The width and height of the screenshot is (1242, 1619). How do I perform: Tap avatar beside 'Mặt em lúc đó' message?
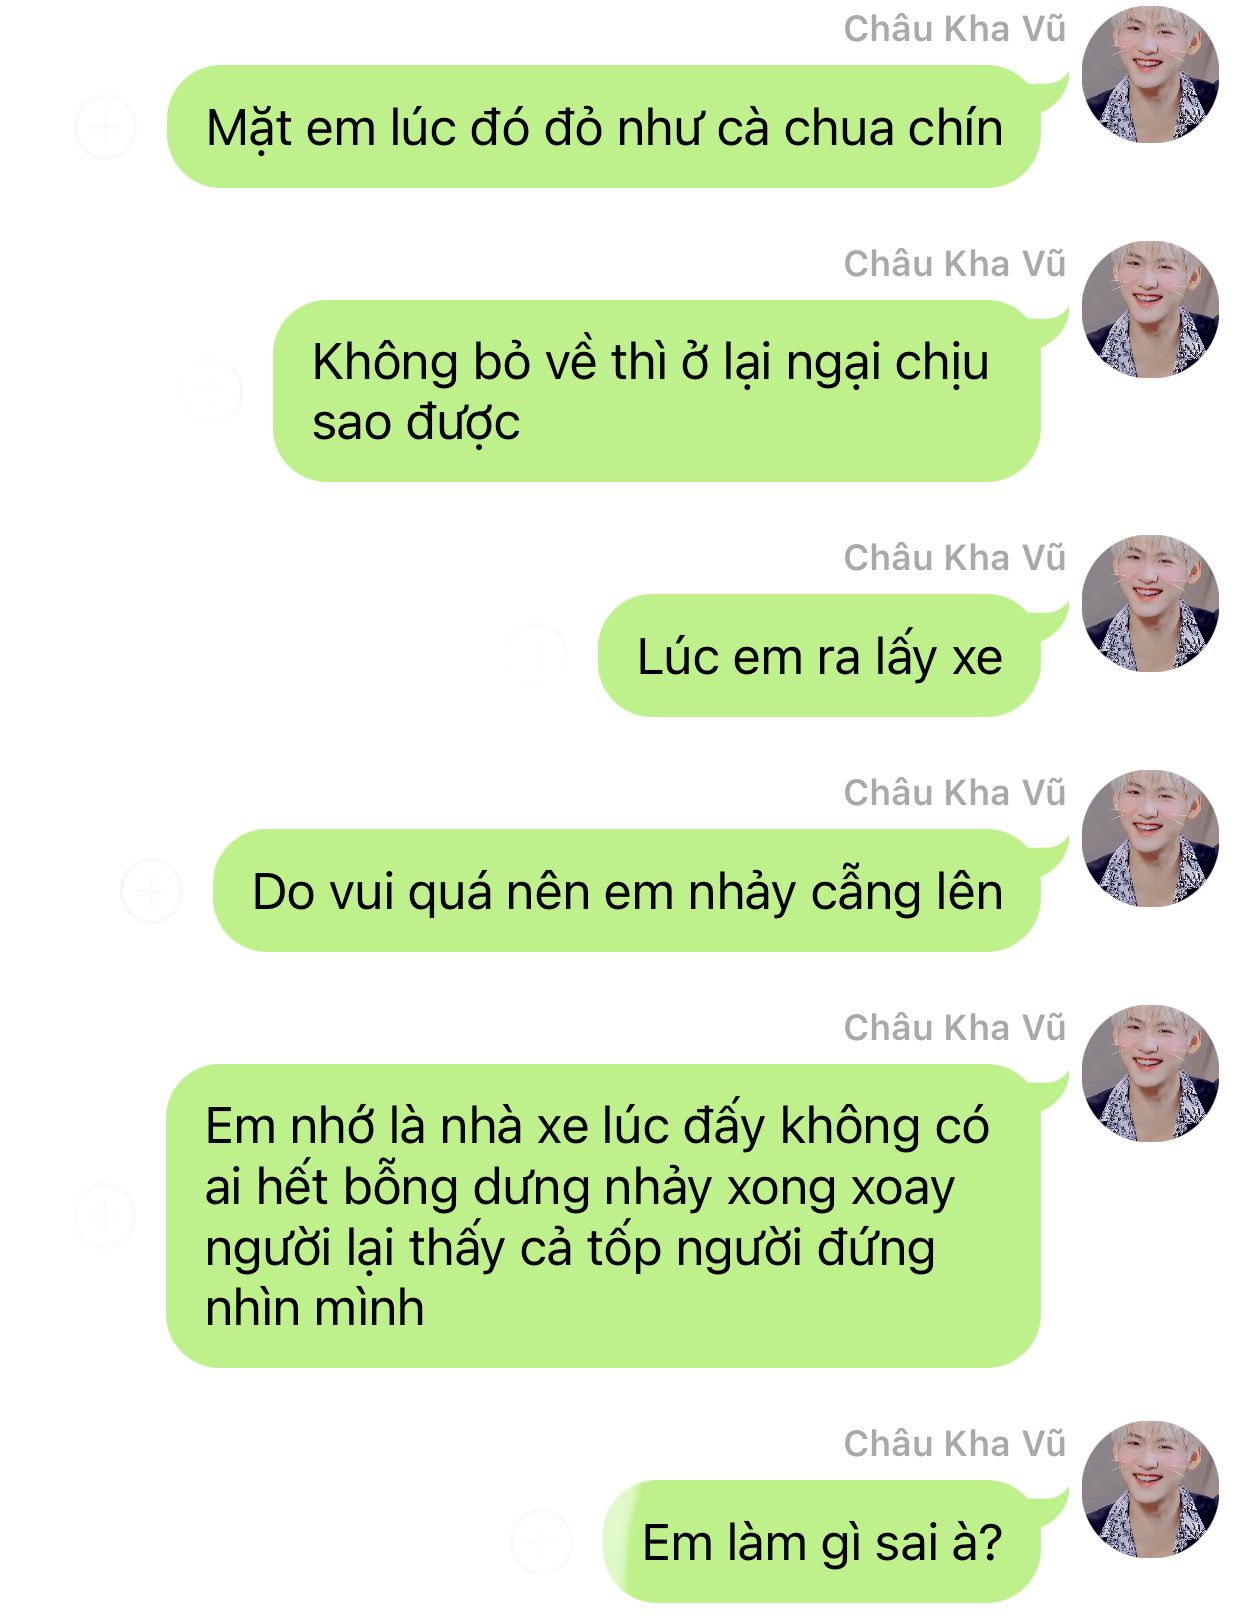point(1150,74)
